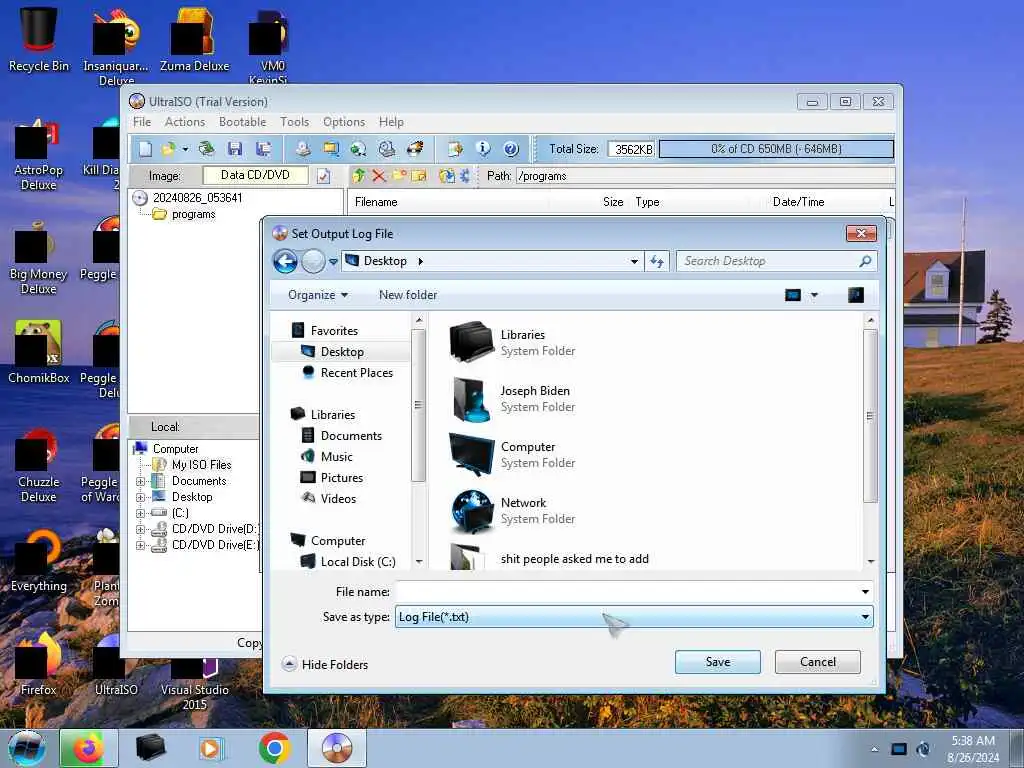Click the New Folder star icon in UltraISO

click(399, 176)
